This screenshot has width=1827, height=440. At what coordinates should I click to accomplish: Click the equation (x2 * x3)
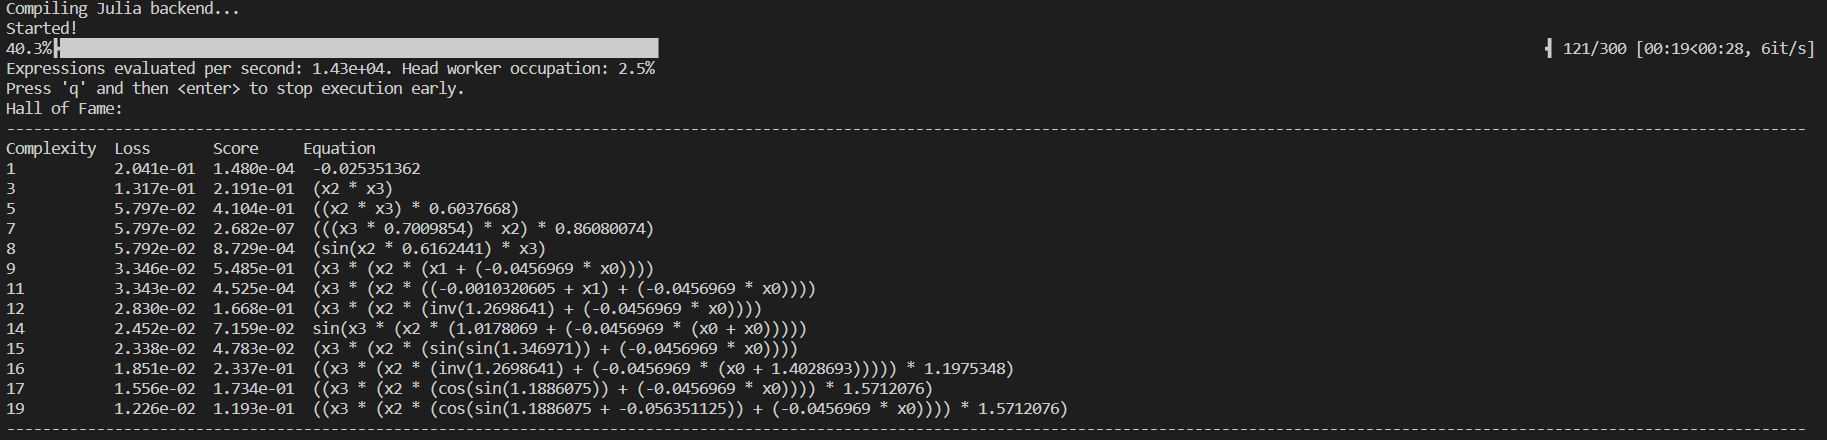[x=352, y=188]
